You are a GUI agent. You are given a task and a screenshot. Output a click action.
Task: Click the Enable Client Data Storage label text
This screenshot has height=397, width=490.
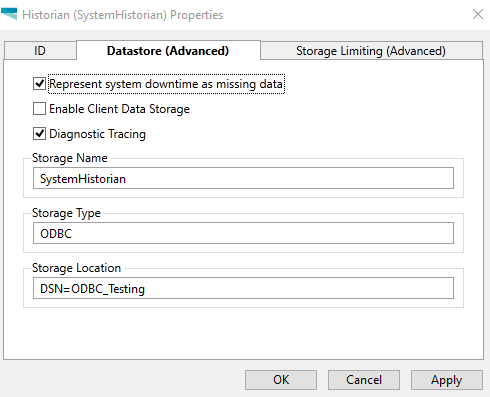(x=119, y=109)
